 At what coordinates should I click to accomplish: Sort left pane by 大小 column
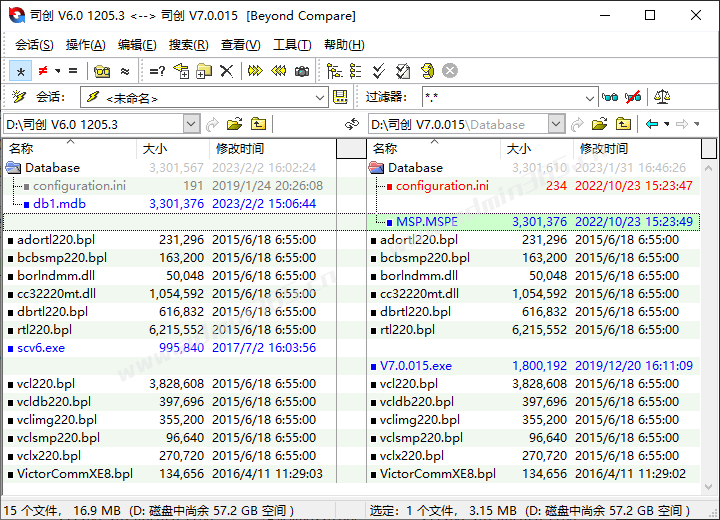[173, 149]
